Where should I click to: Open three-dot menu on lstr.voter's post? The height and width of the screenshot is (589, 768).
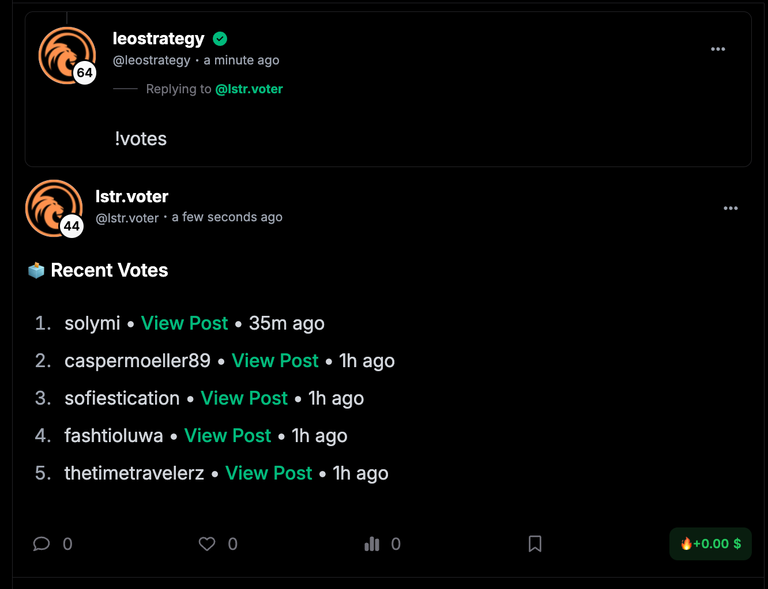(731, 208)
